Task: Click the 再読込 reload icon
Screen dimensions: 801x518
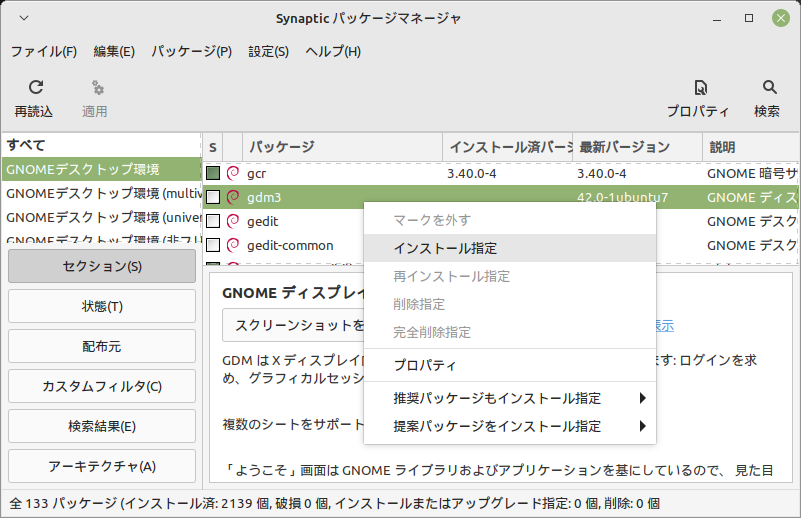Action: coord(36,87)
